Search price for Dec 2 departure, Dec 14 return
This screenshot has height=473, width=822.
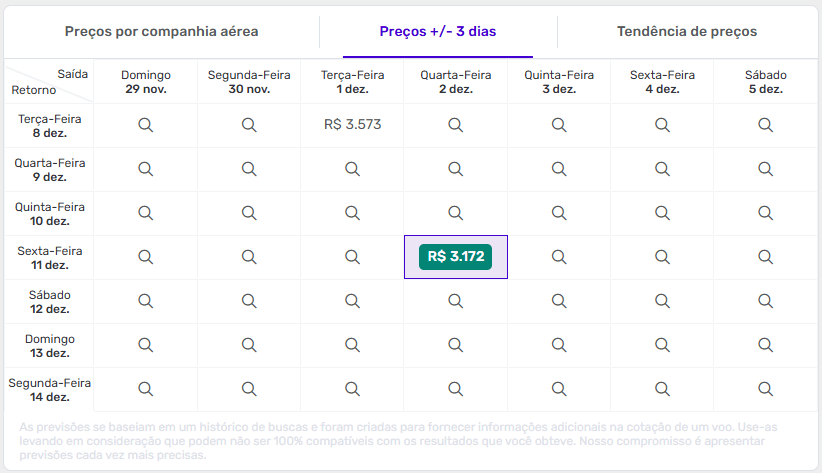pos(455,389)
